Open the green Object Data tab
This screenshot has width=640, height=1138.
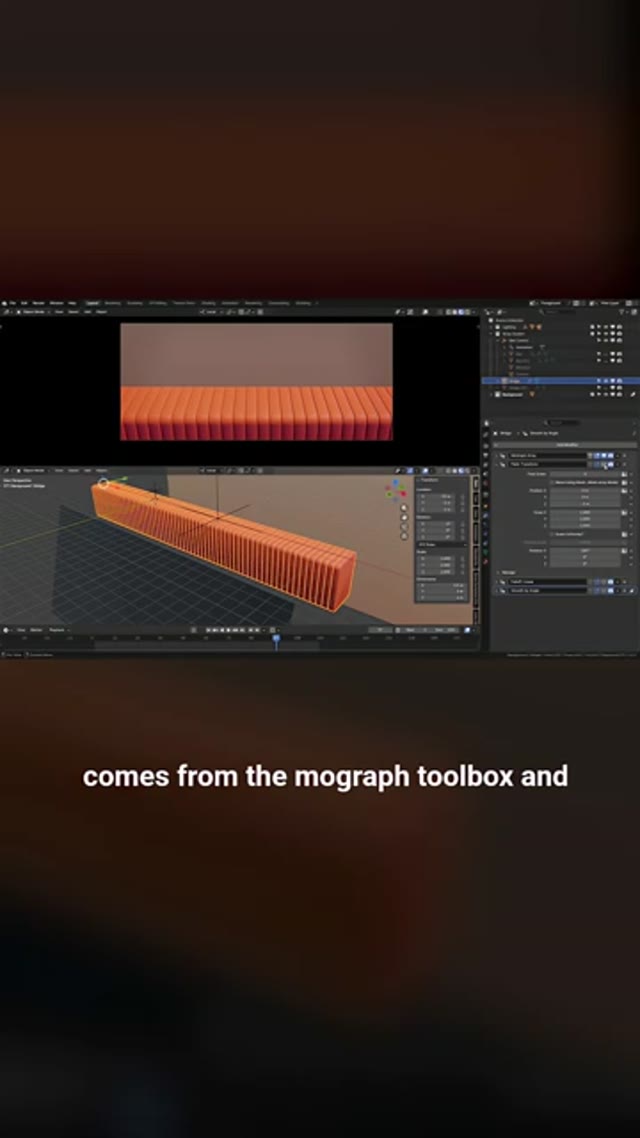[x=485, y=552]
